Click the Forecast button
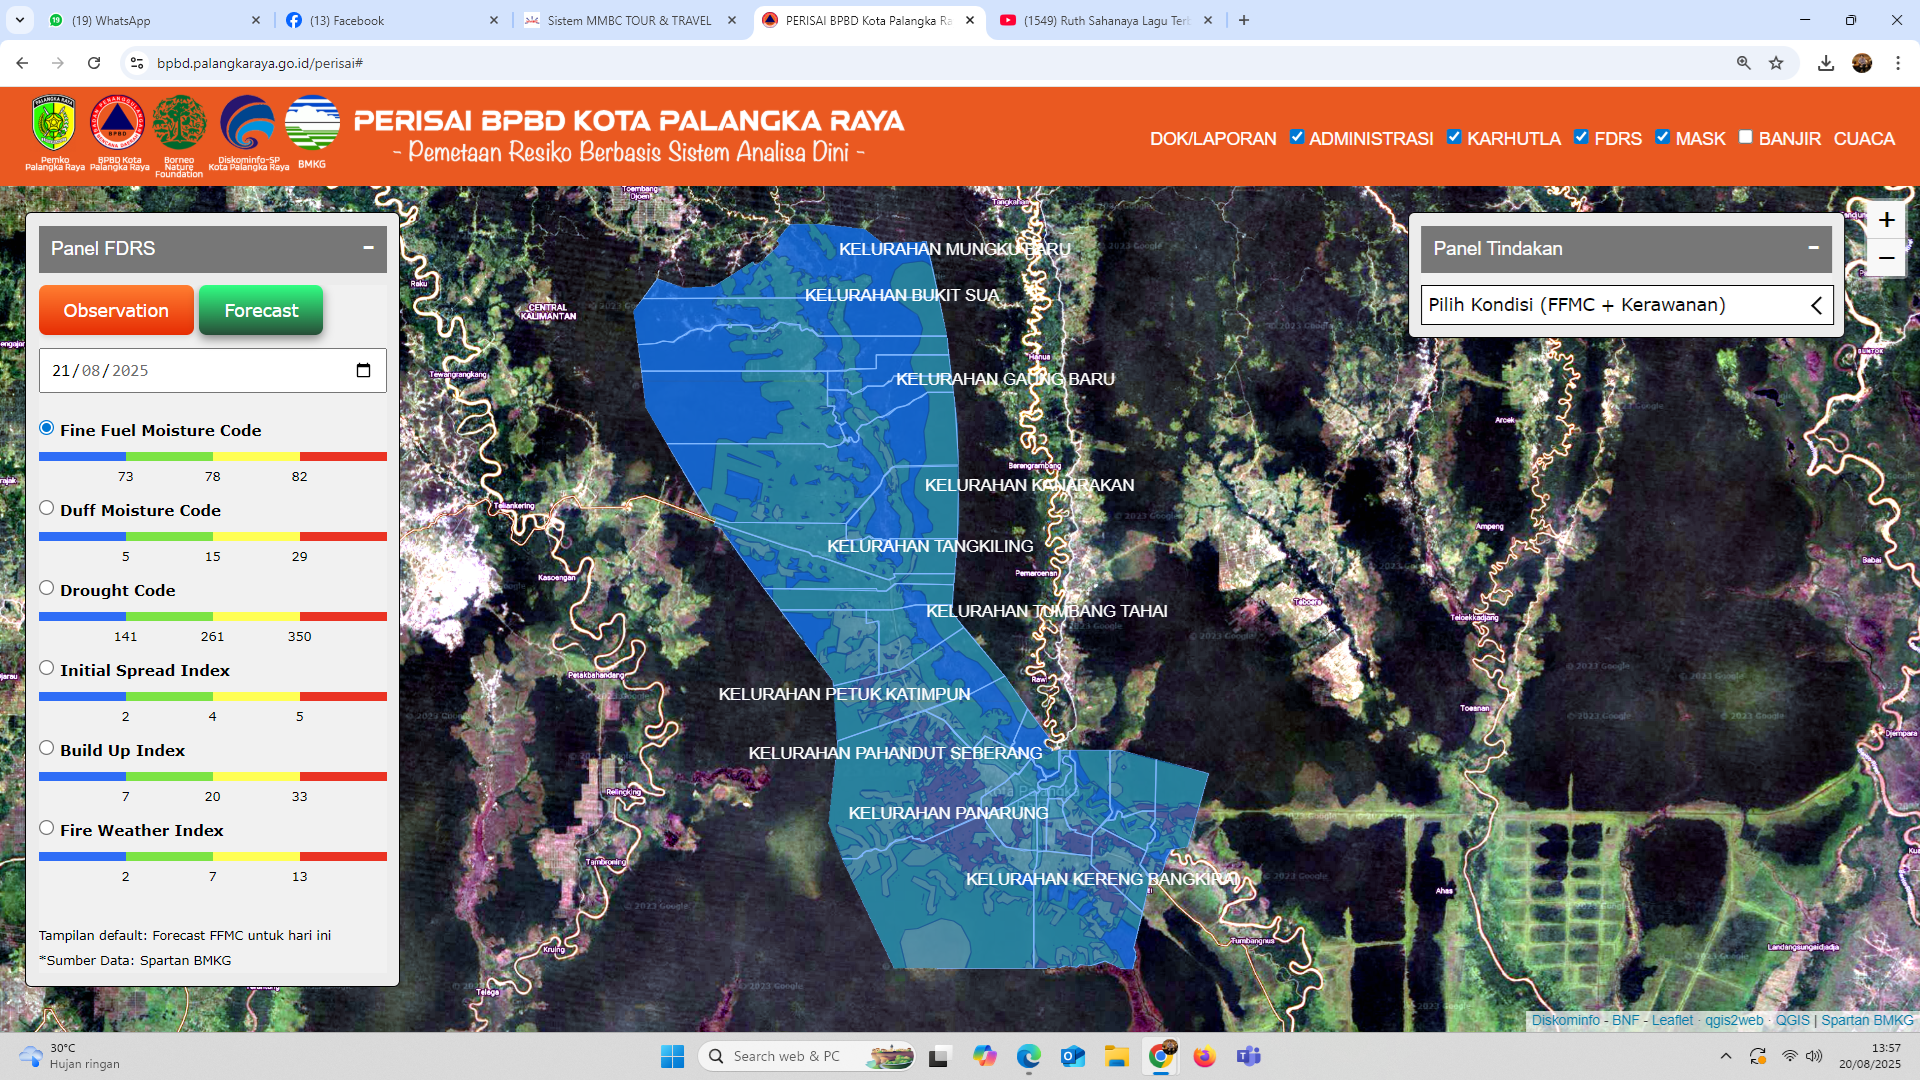This screenshot has width=1920, height=1080. 261,310
